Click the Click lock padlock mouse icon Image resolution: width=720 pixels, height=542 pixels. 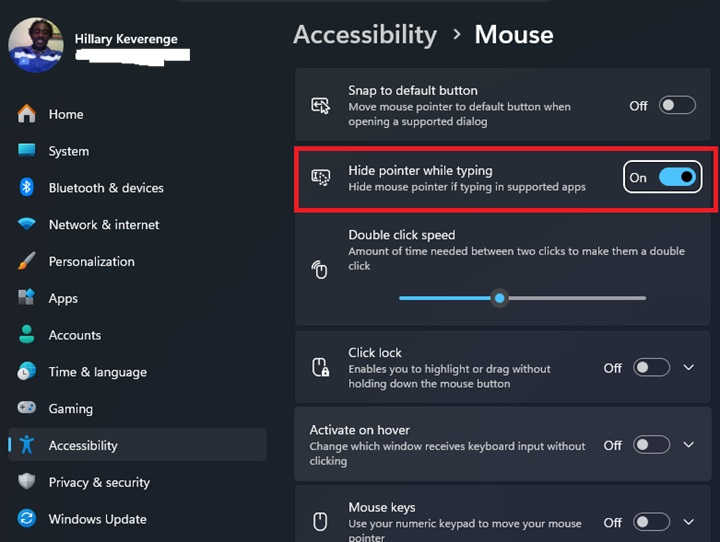(x=321, y=367)
